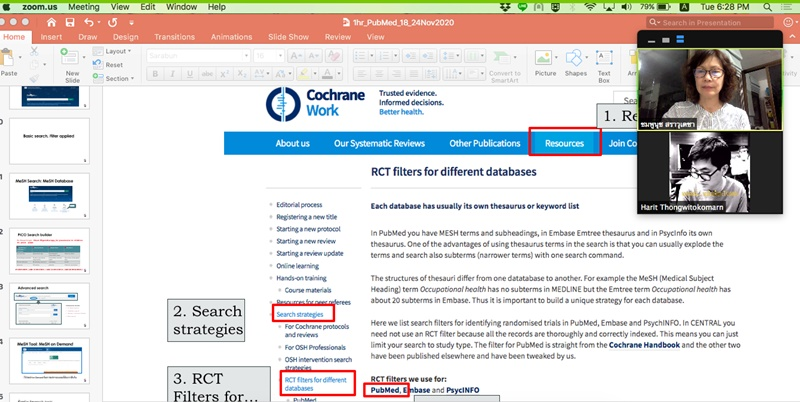This screenshot has height=402, width=800.
Task: Switch to the Transitions tab
Action: coord(174,37)
